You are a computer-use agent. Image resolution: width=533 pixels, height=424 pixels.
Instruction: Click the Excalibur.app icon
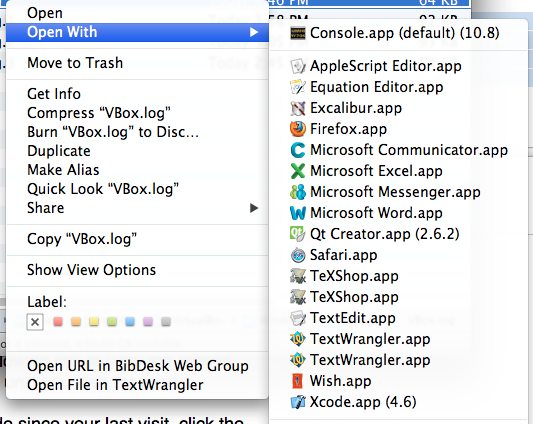298,108
